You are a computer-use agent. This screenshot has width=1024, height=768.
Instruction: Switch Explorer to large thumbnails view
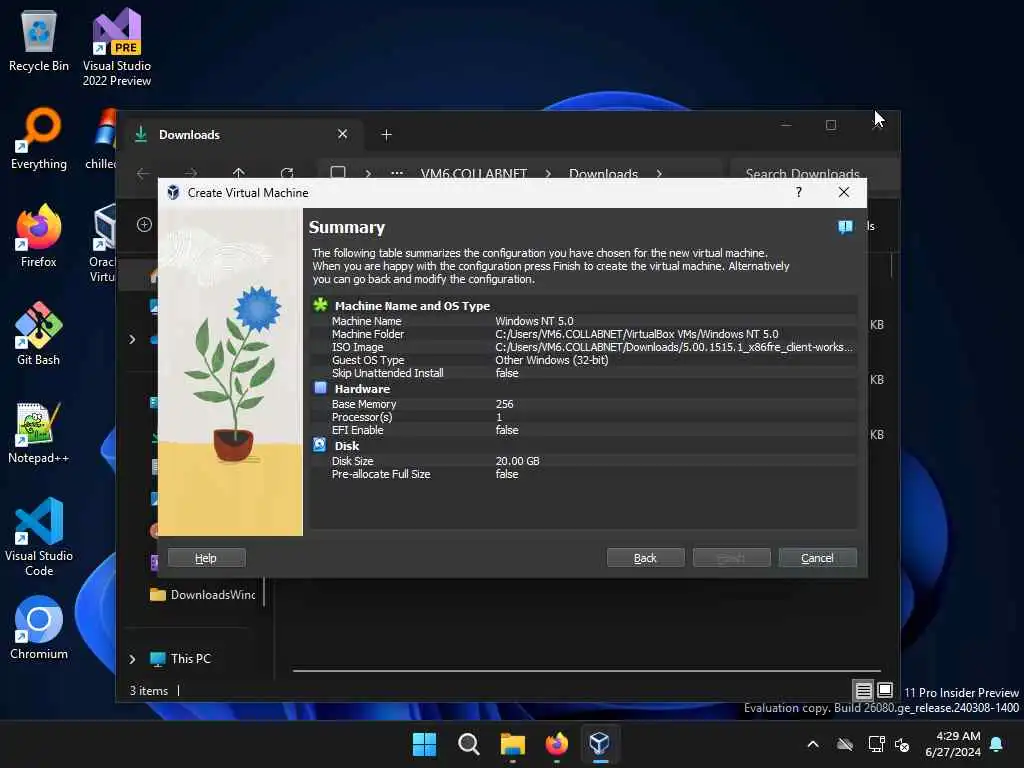pos(885,690)
